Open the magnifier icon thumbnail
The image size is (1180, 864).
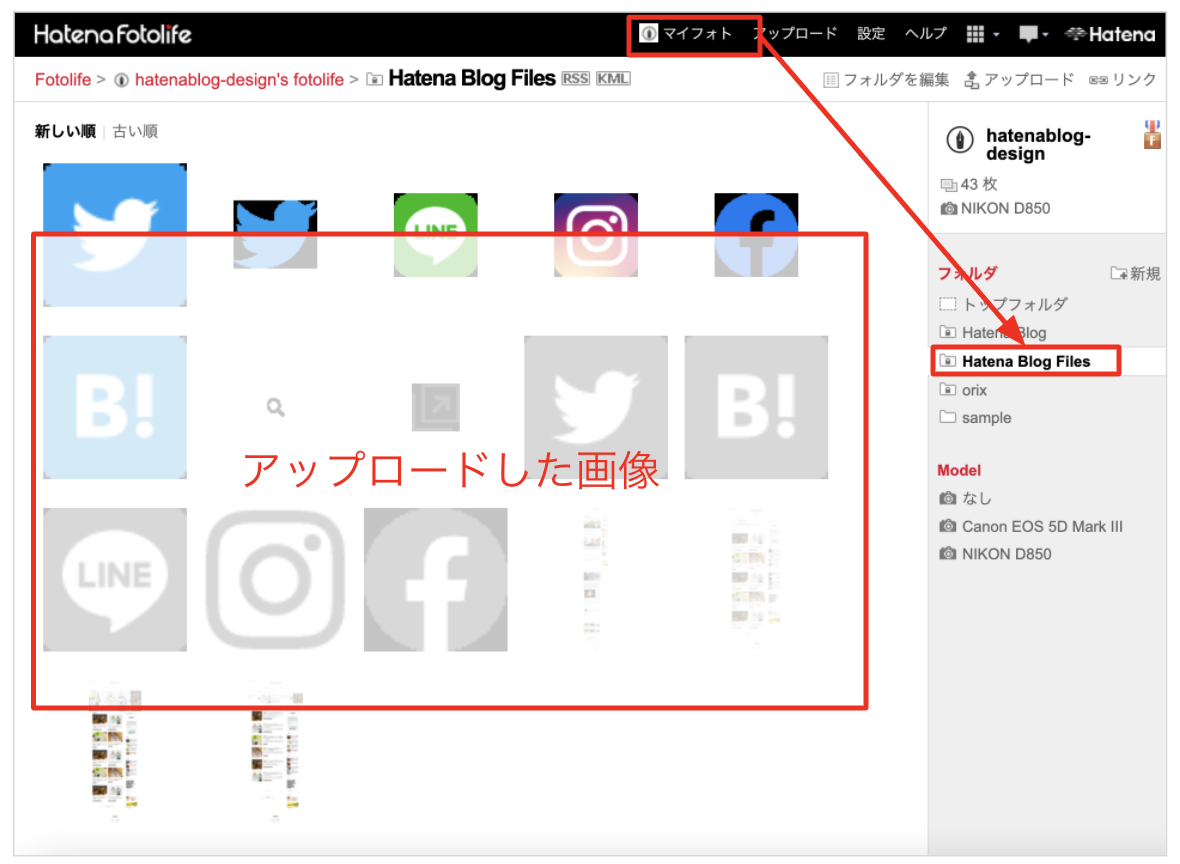tap(275, 407)
